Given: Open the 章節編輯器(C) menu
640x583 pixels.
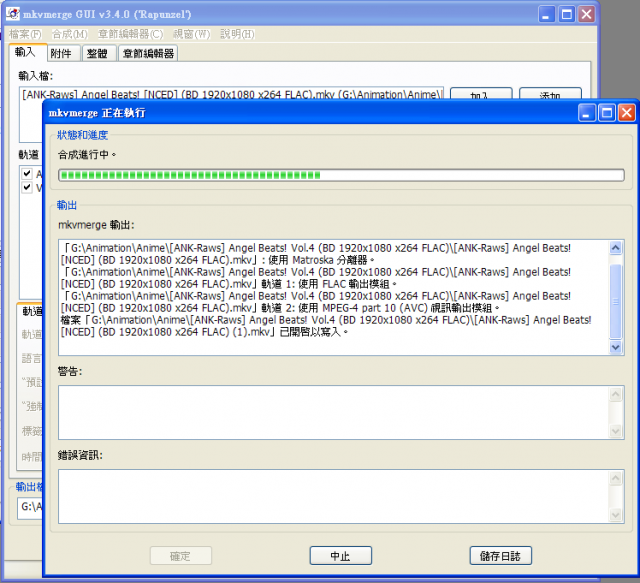Looking at the screenshot, I should click(x=130, y=34).
